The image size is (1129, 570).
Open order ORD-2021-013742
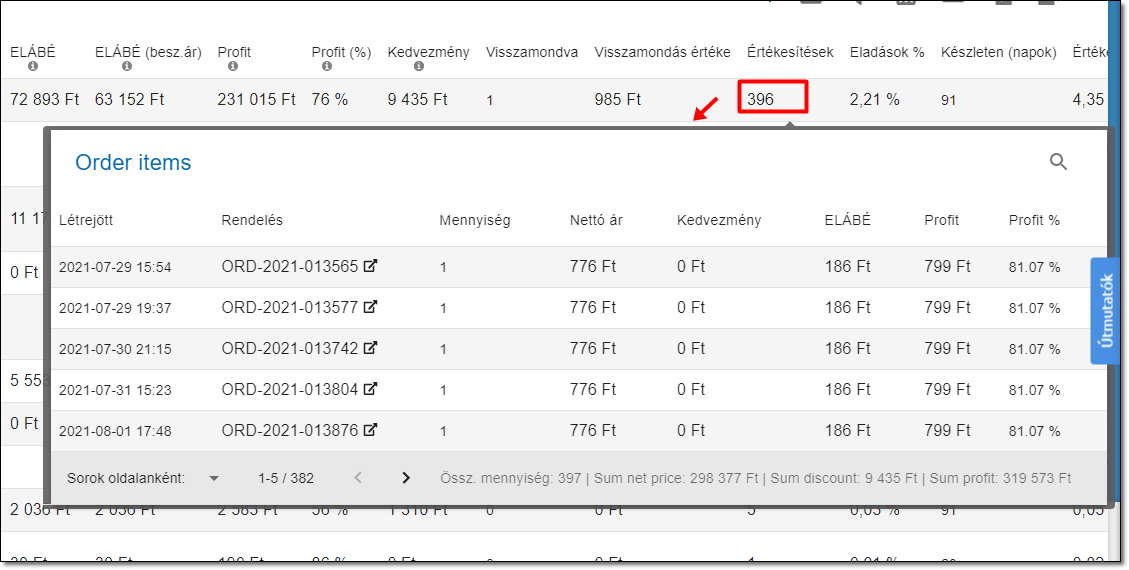click(x=289, y=348)
